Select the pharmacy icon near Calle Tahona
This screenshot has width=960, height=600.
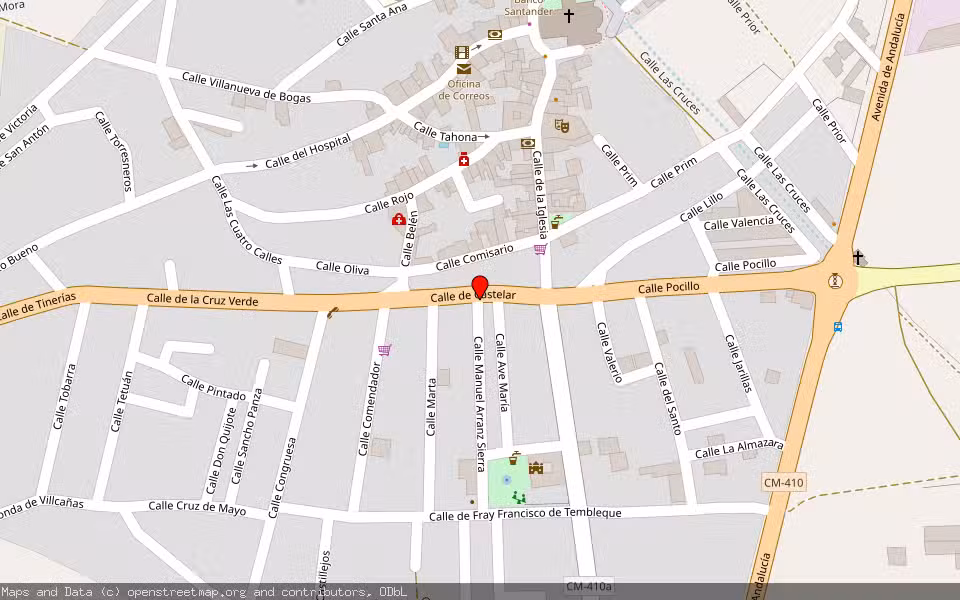tap(464, 159)
